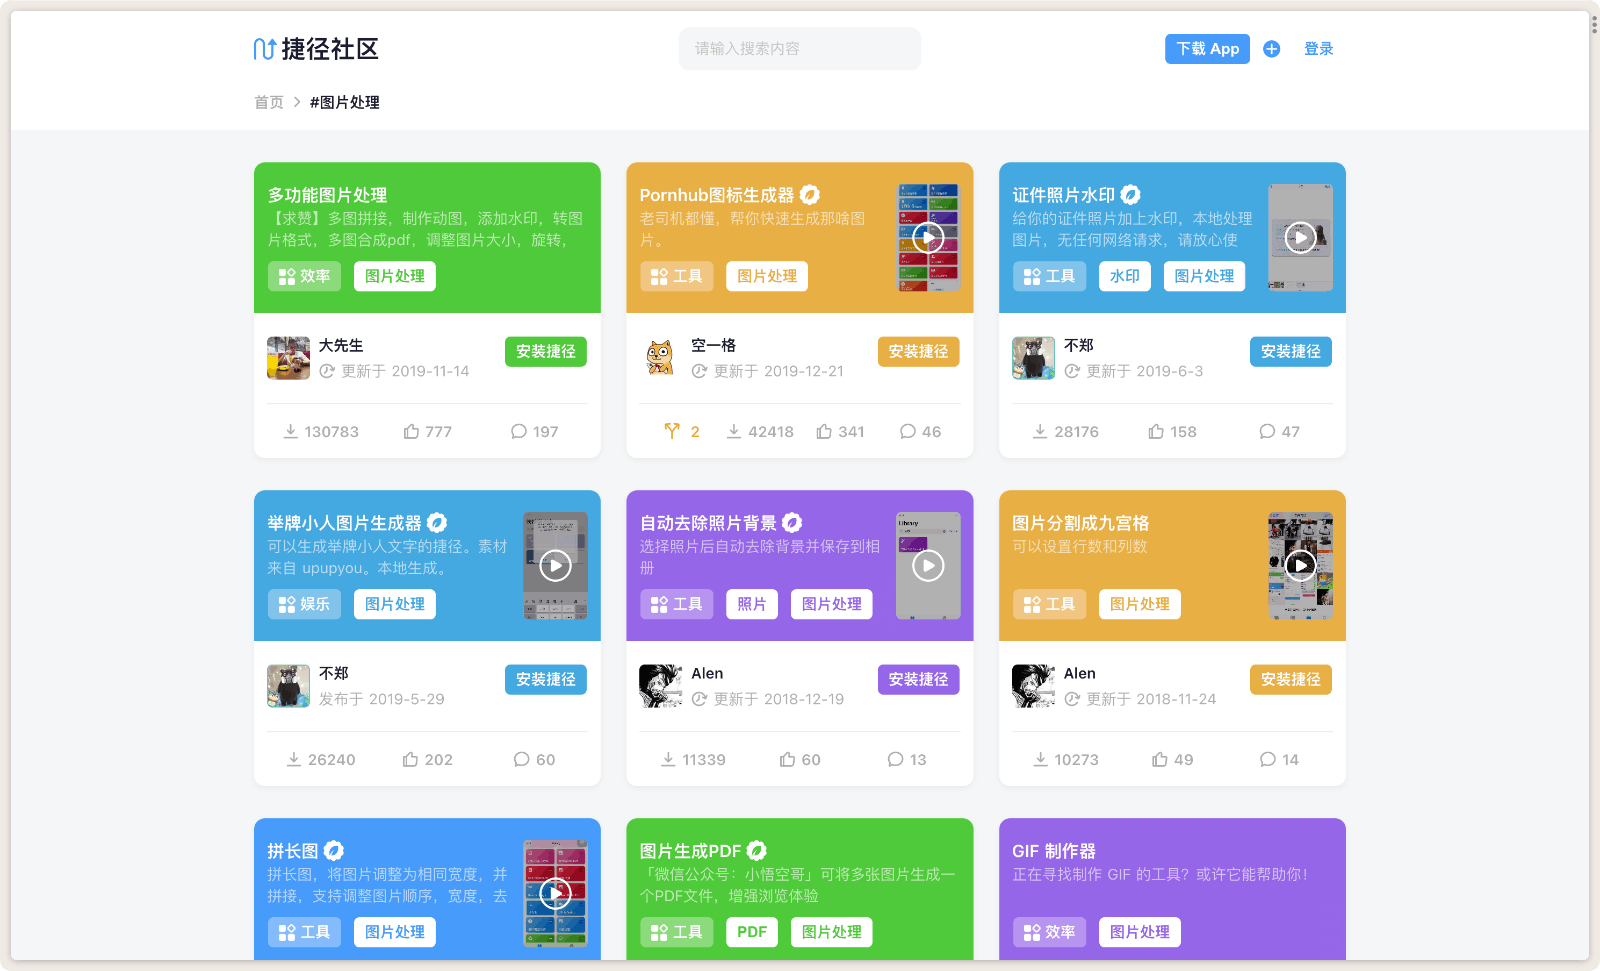Click the blue plus icon next to 下载 App

(1271, 49)
